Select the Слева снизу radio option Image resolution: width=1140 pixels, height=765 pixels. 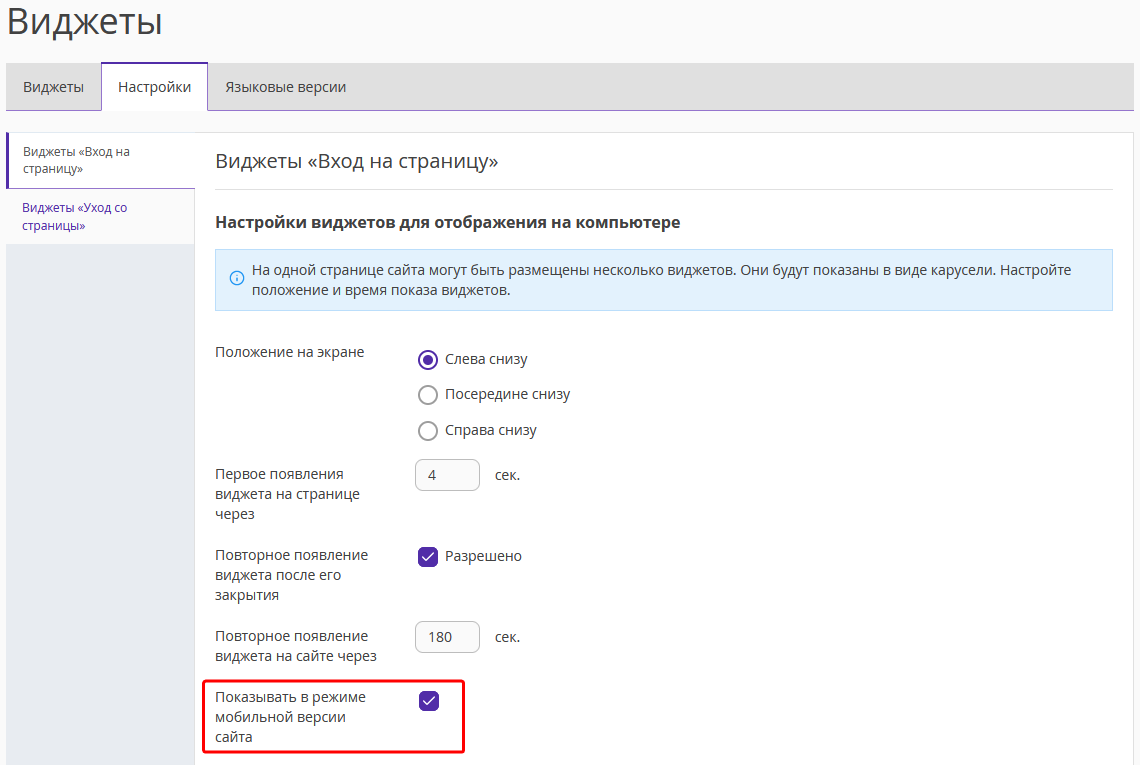coord(428,360)
